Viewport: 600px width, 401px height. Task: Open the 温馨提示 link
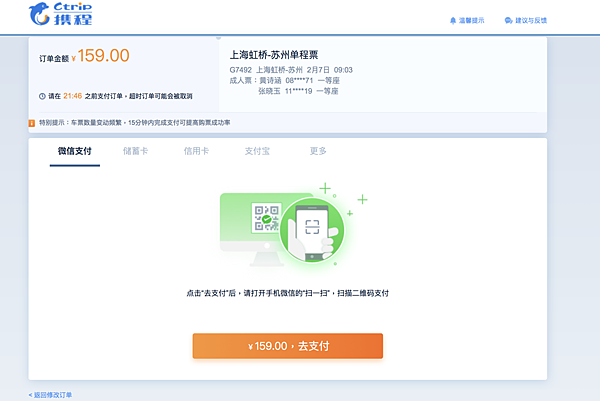pyautogui.click(x=471, y=20)
